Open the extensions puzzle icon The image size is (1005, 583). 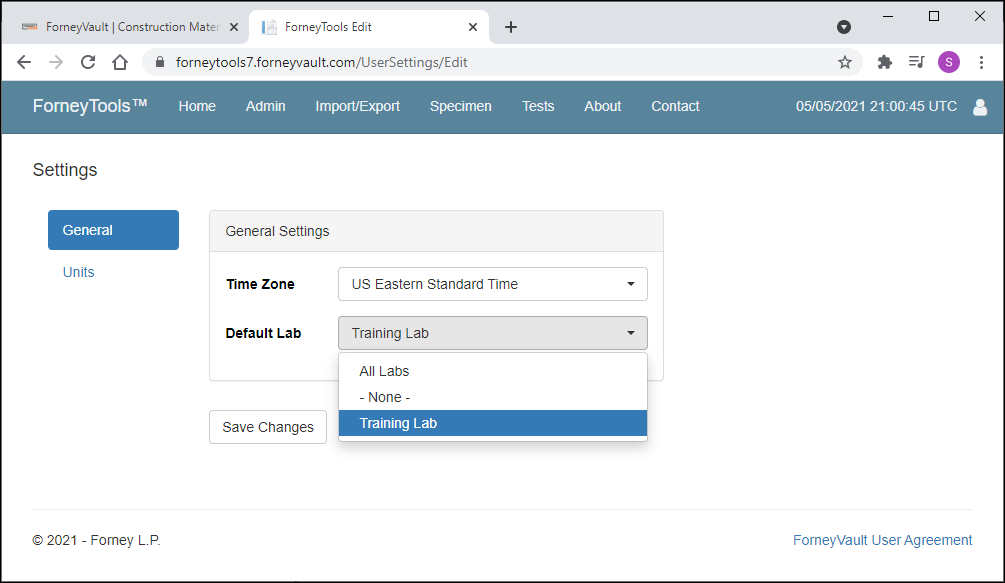coord(885,62)
